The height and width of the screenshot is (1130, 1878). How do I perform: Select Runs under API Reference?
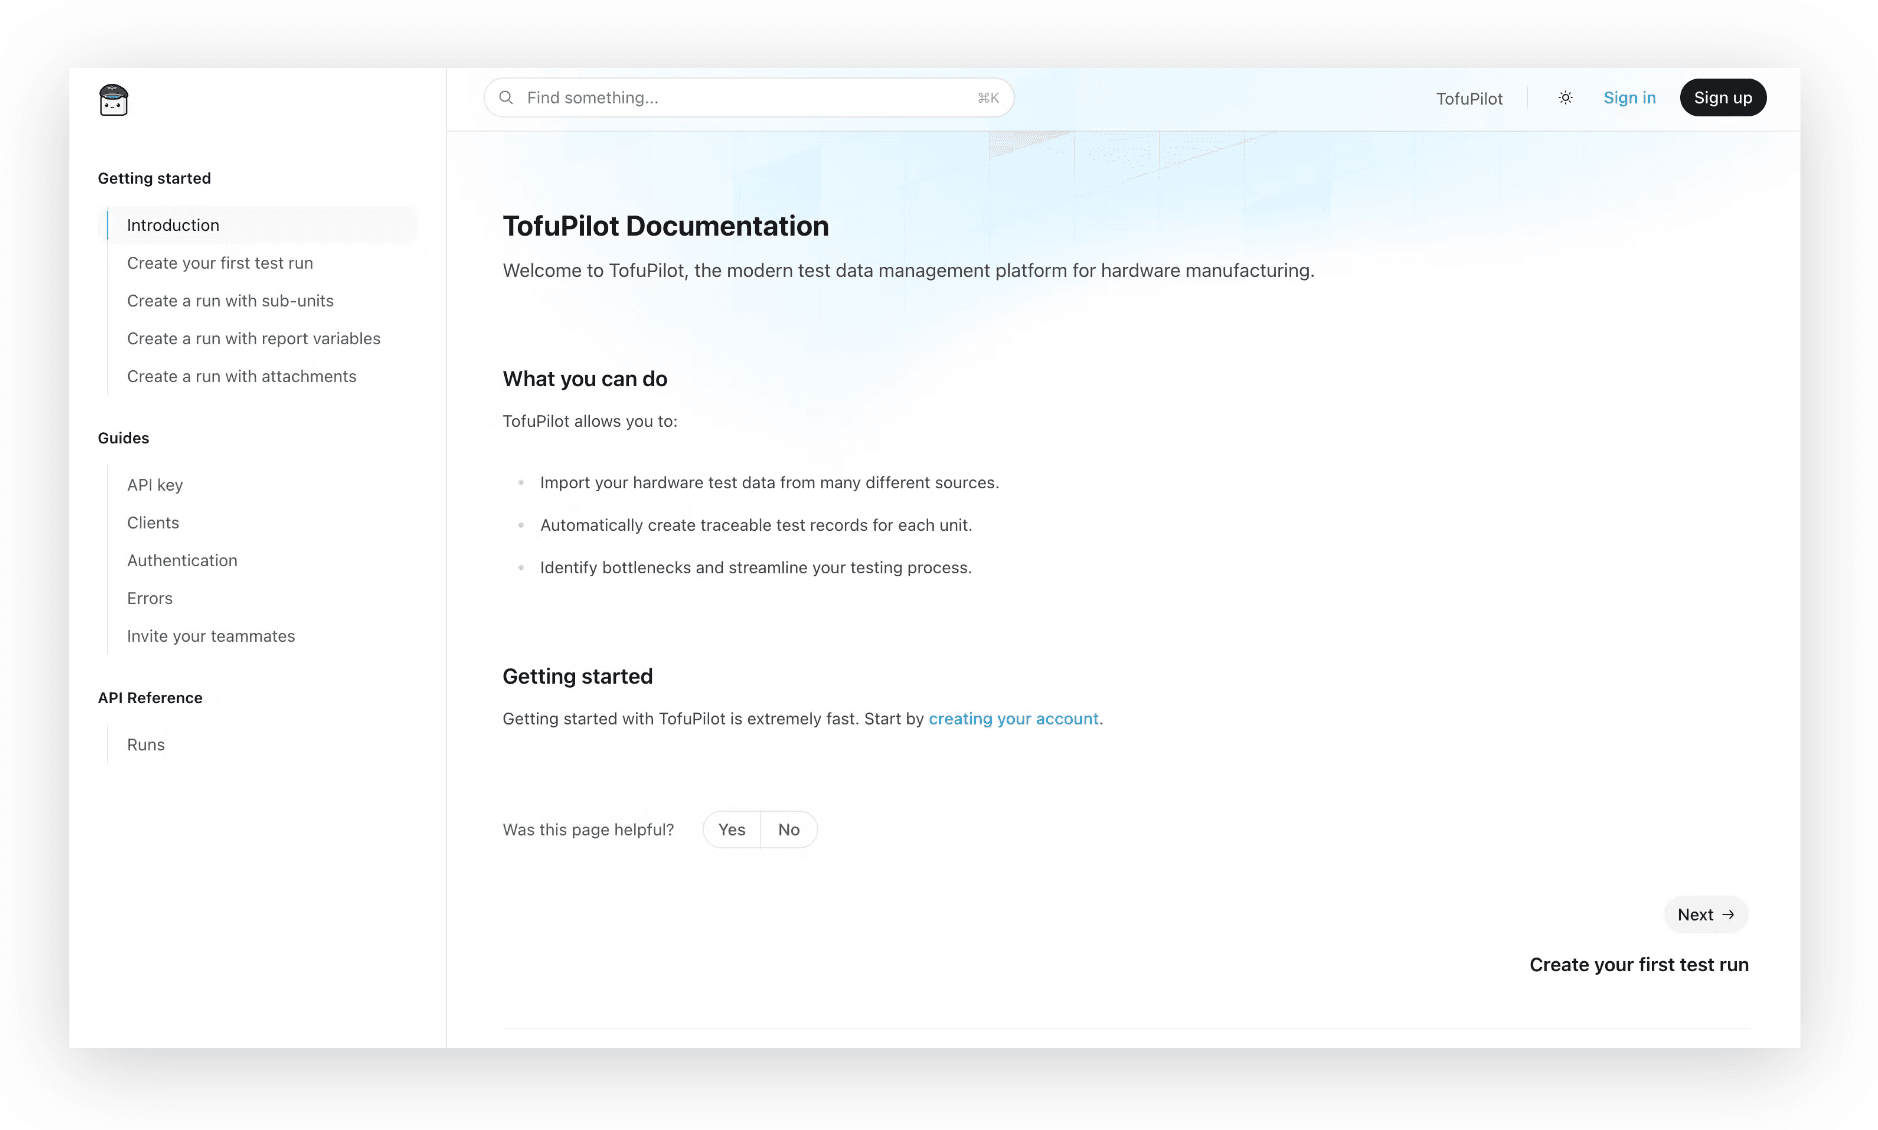coord(146,744)
